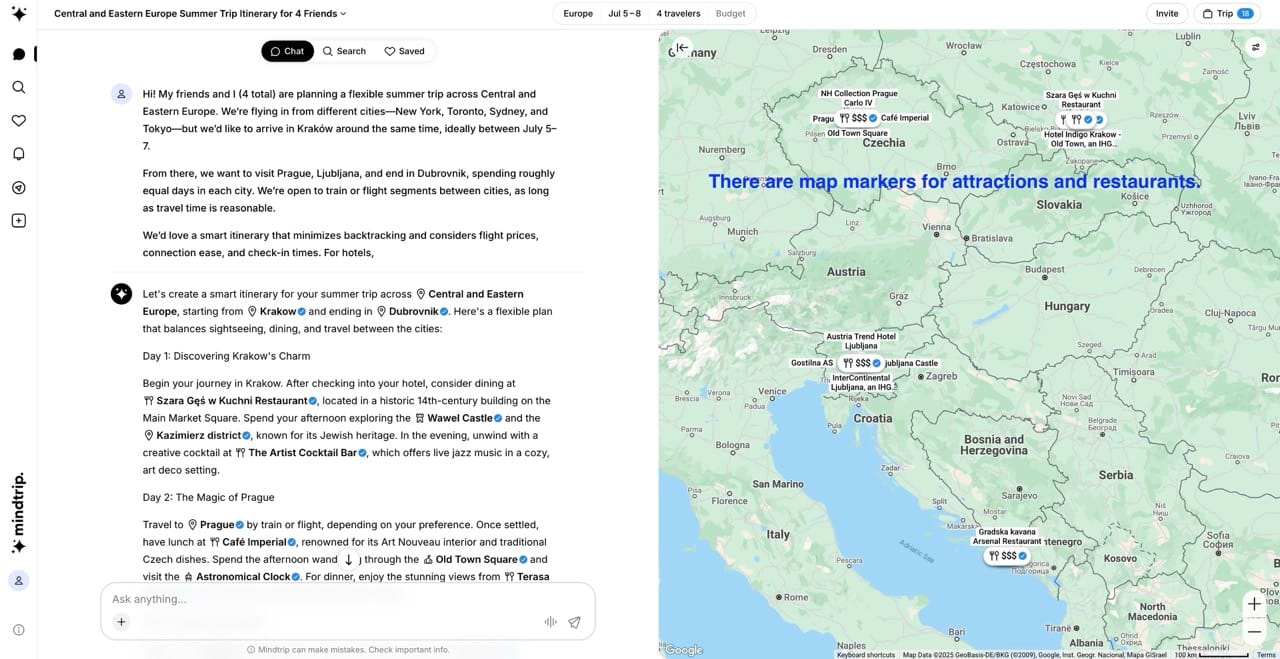Open the search icon in the sidebar
The height and width of the screenshot is (659, 1280).
pyautogui.click(x=18, y=87)
